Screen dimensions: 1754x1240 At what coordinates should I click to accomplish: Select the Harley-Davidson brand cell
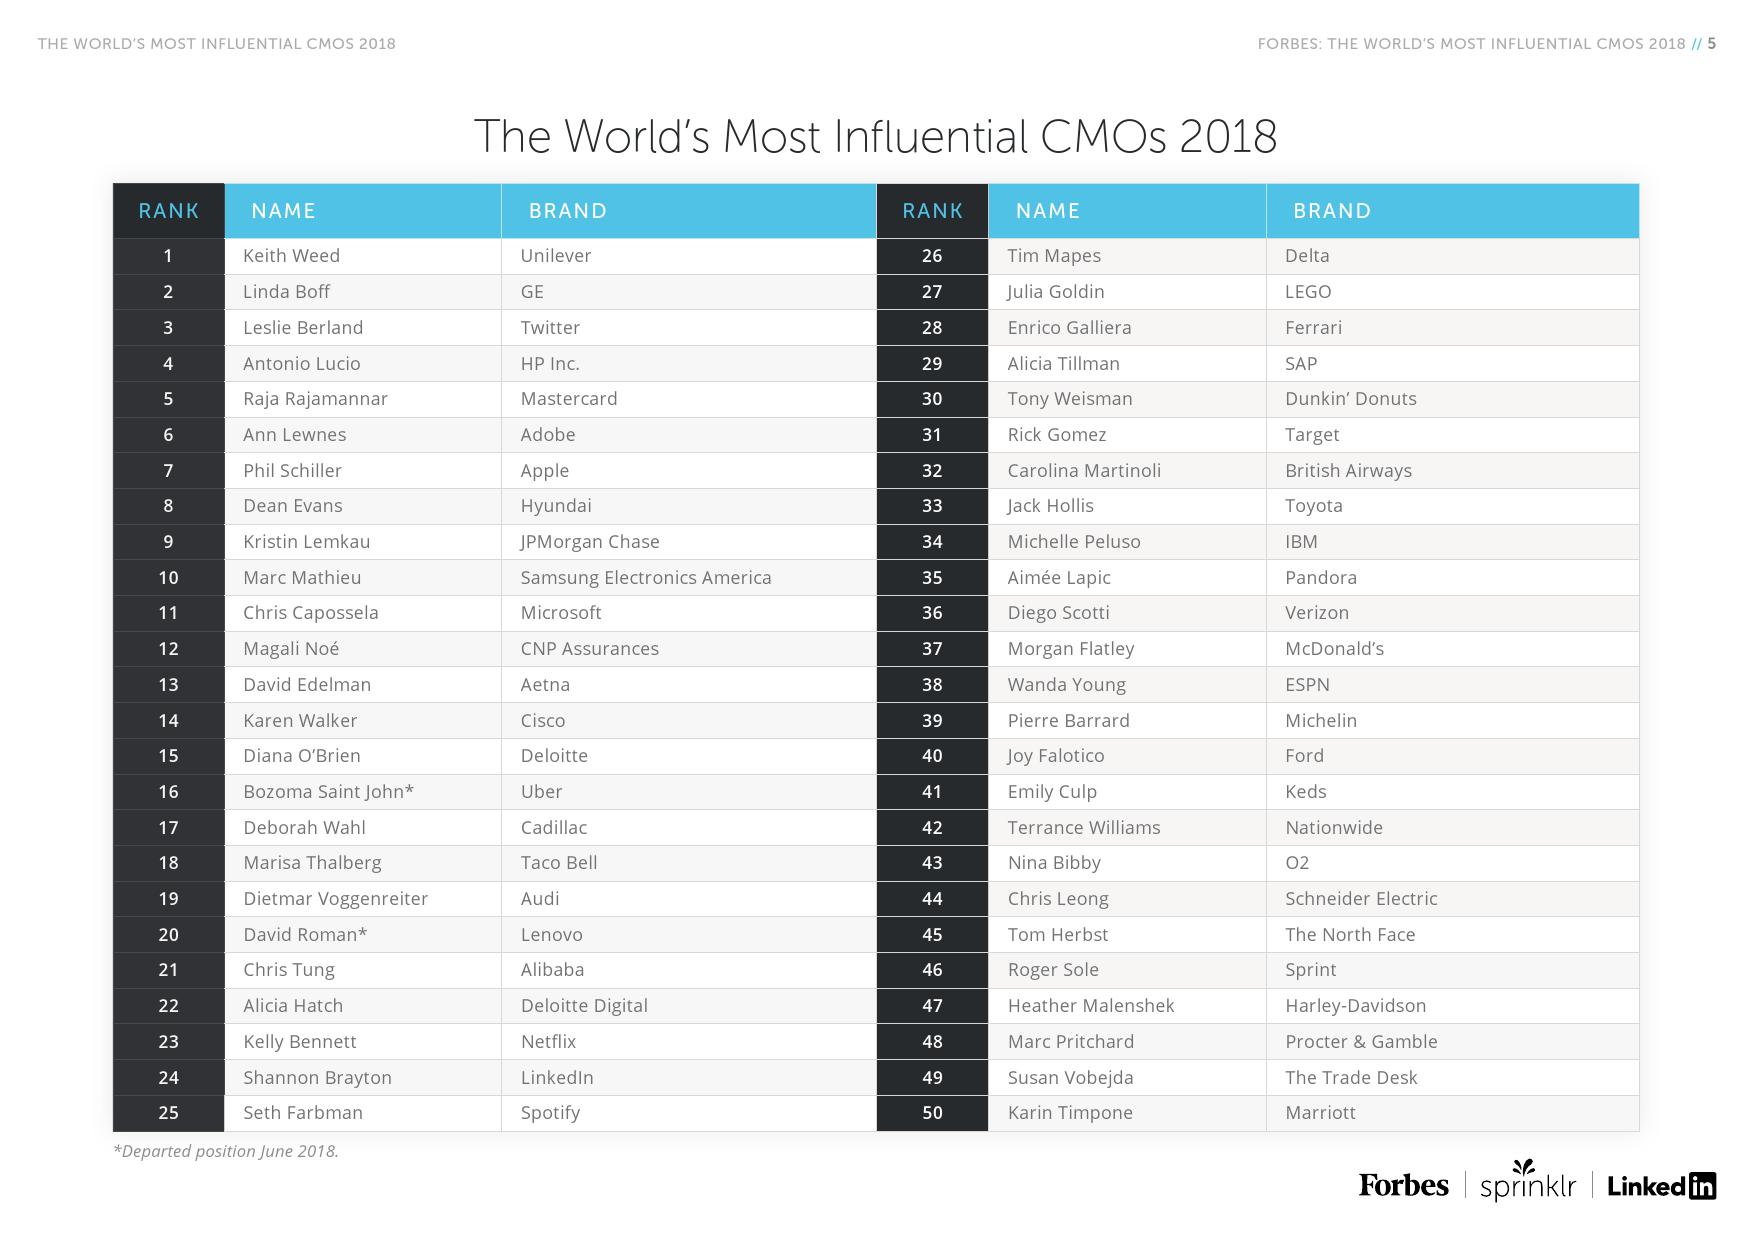pos(1355,1006)
